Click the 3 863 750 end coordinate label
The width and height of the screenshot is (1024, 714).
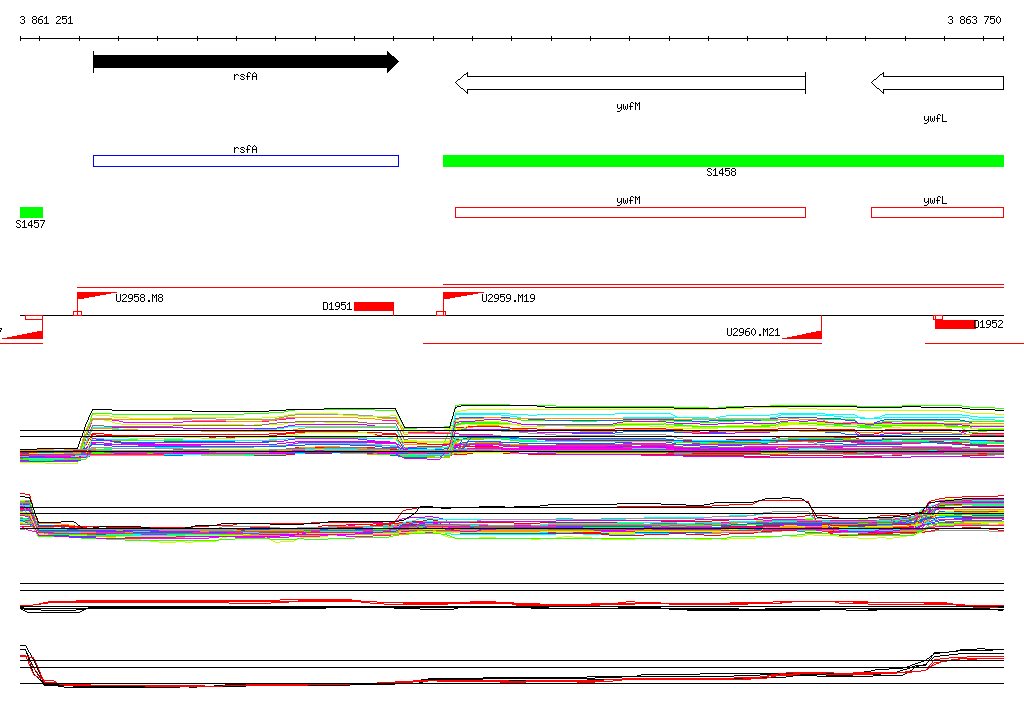coord(974,20)
